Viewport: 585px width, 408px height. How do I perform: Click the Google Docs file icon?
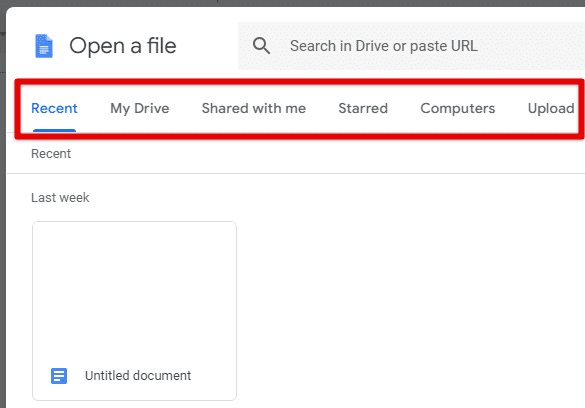click(x=44, y=46)
